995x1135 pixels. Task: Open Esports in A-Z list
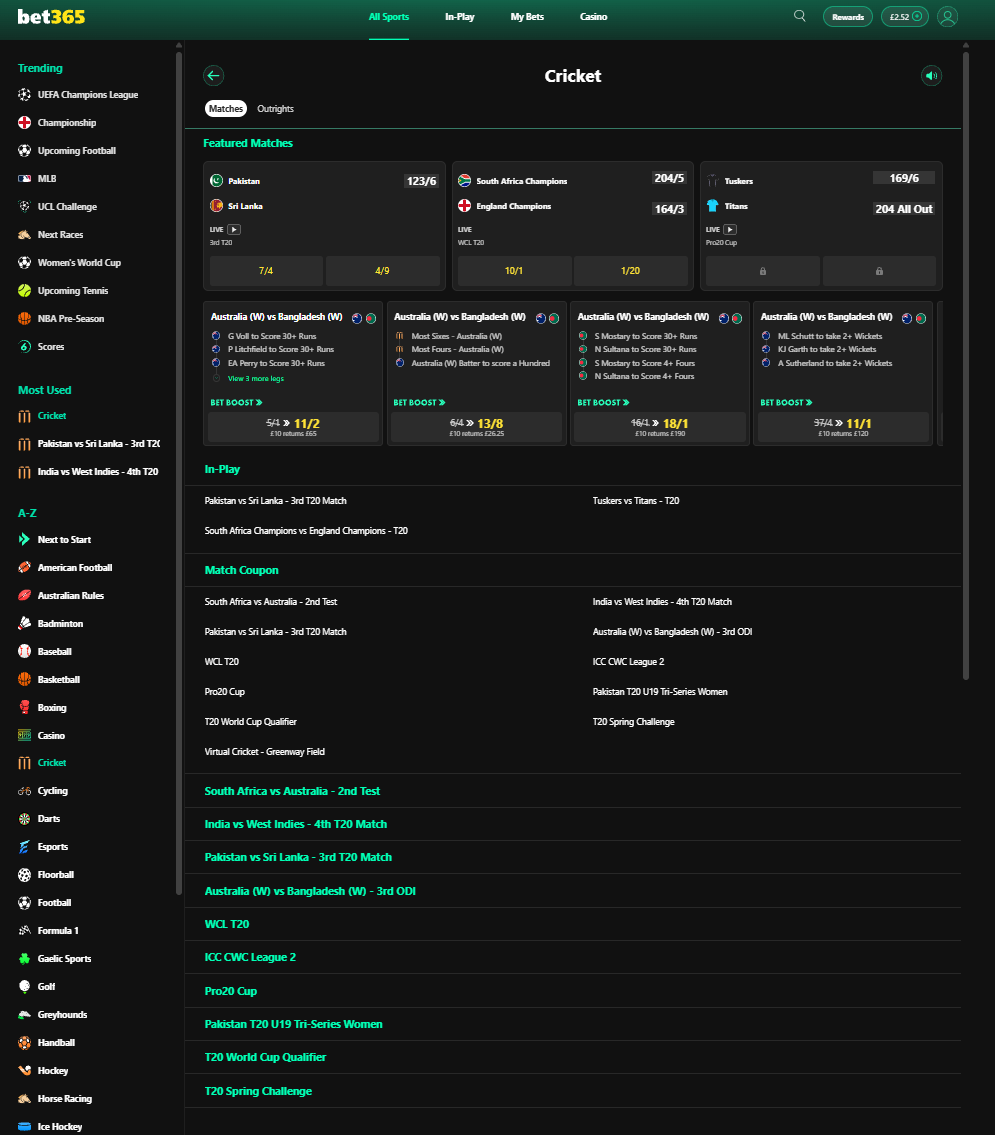tap(52, 847)
